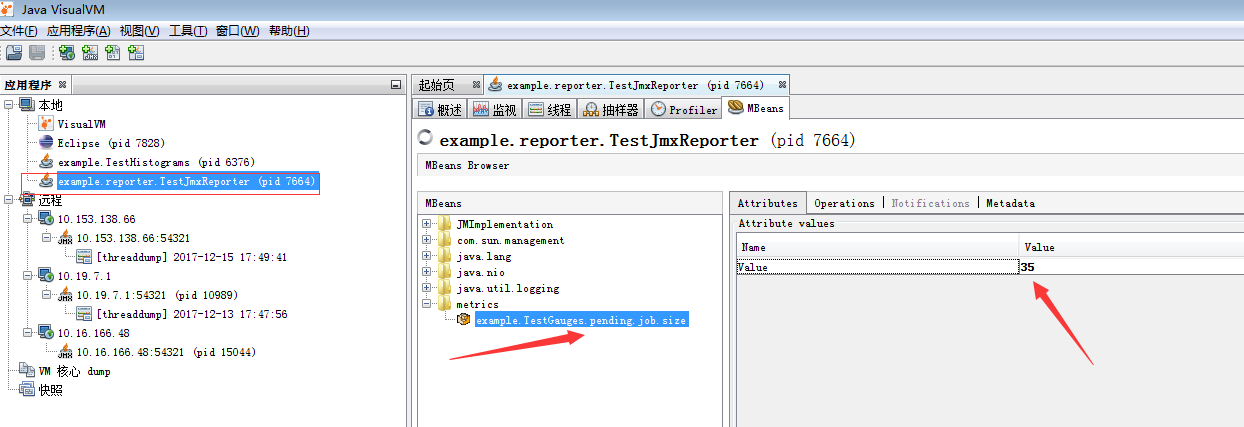Close the example.reporter.TestJmxReporter tab
The height and width of the screenshot is (427, 1244).
click(783, 85)
